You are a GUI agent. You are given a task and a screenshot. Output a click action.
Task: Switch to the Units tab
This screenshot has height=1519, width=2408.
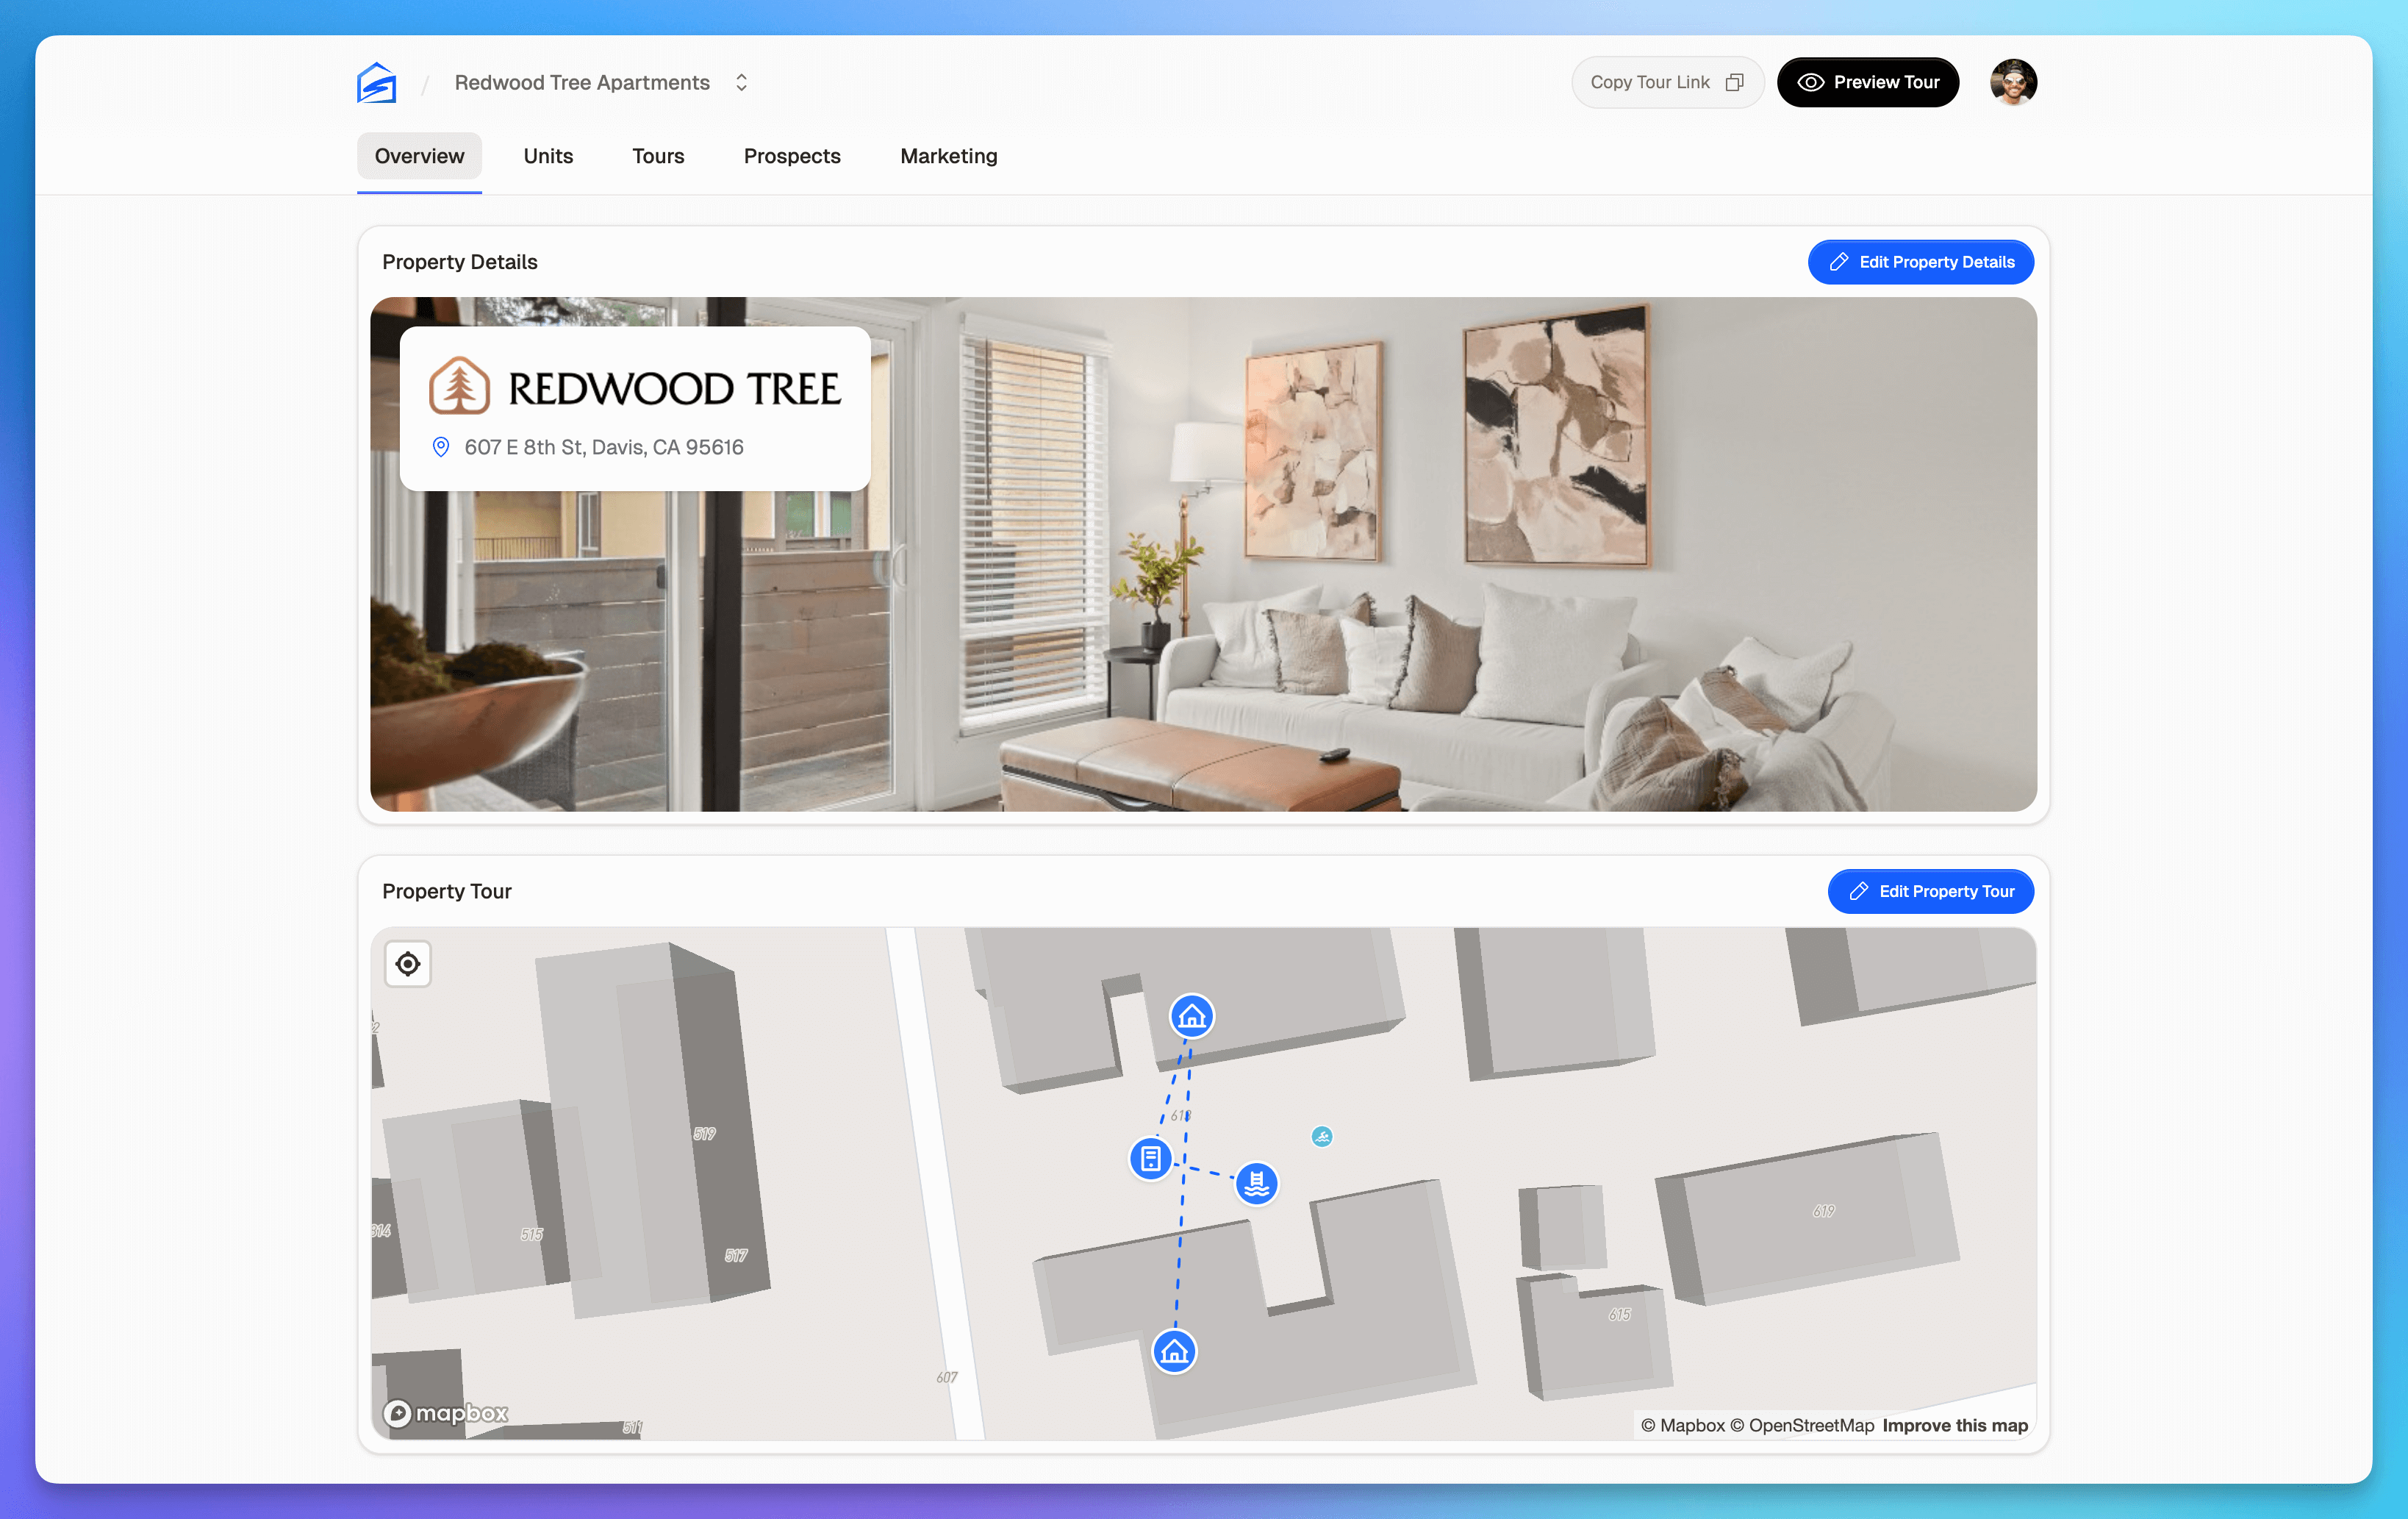pos(548,156)
